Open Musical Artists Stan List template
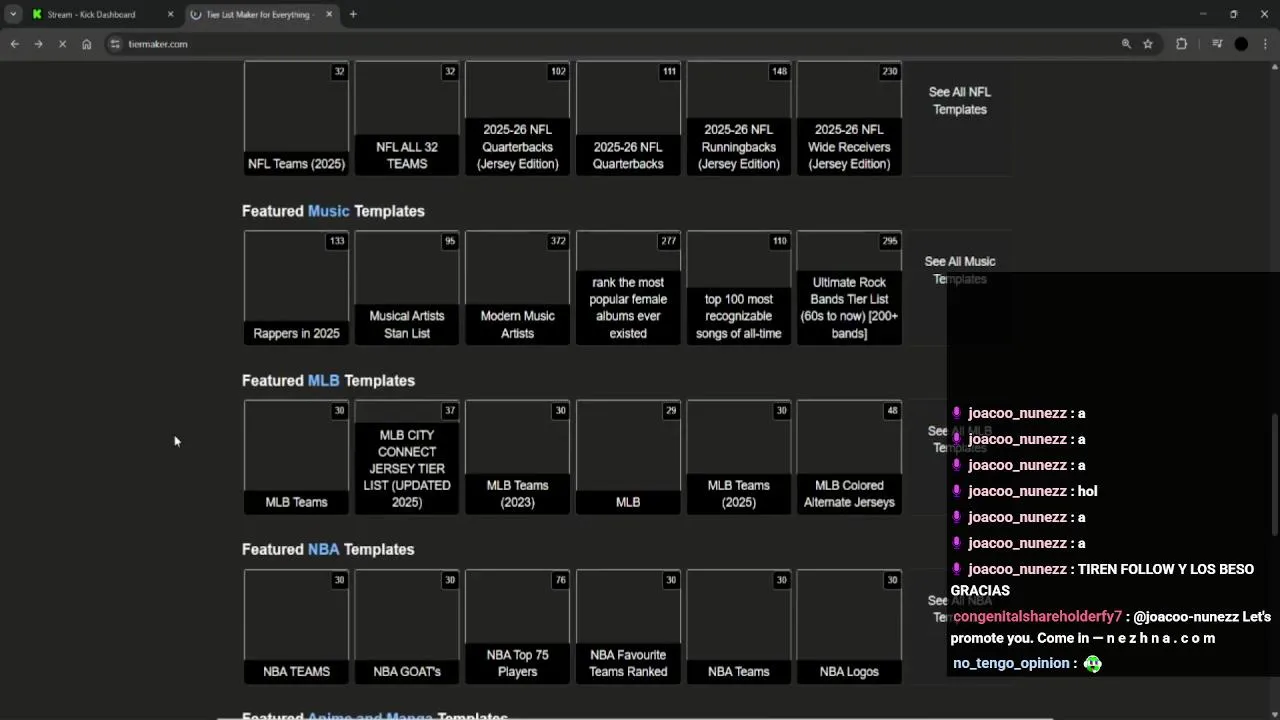Image resolution: width=1280 pixels, height=720 pixels. [407, 288]
